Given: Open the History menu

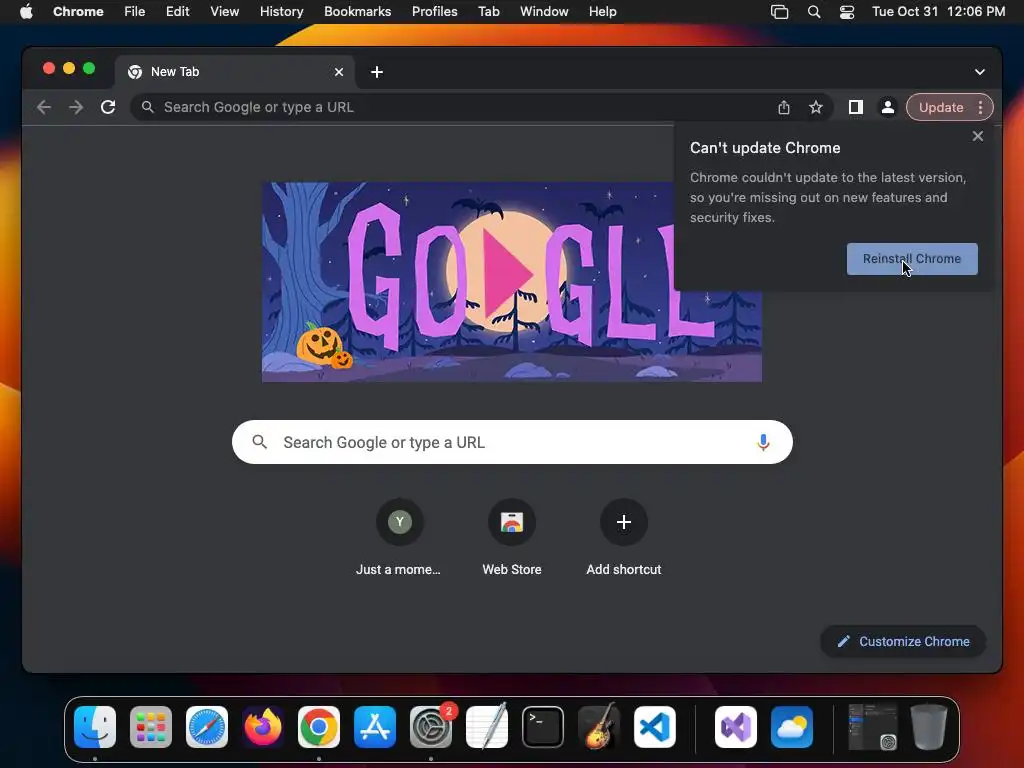Looking at the screenshot, I should (281, 12).
